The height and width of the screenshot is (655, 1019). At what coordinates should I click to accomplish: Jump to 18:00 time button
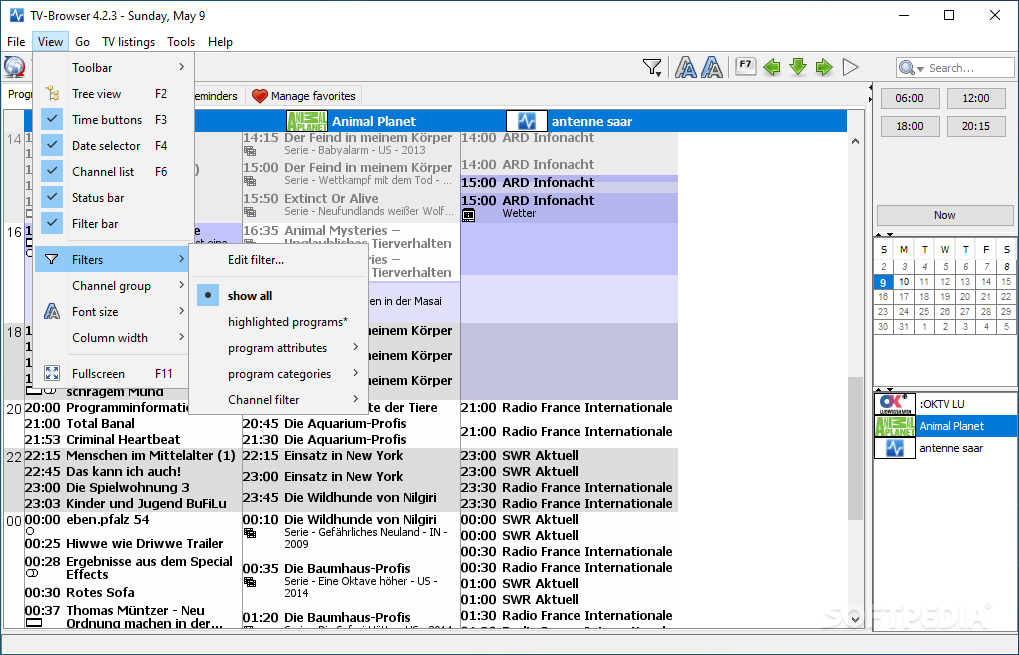coord(910,126)
